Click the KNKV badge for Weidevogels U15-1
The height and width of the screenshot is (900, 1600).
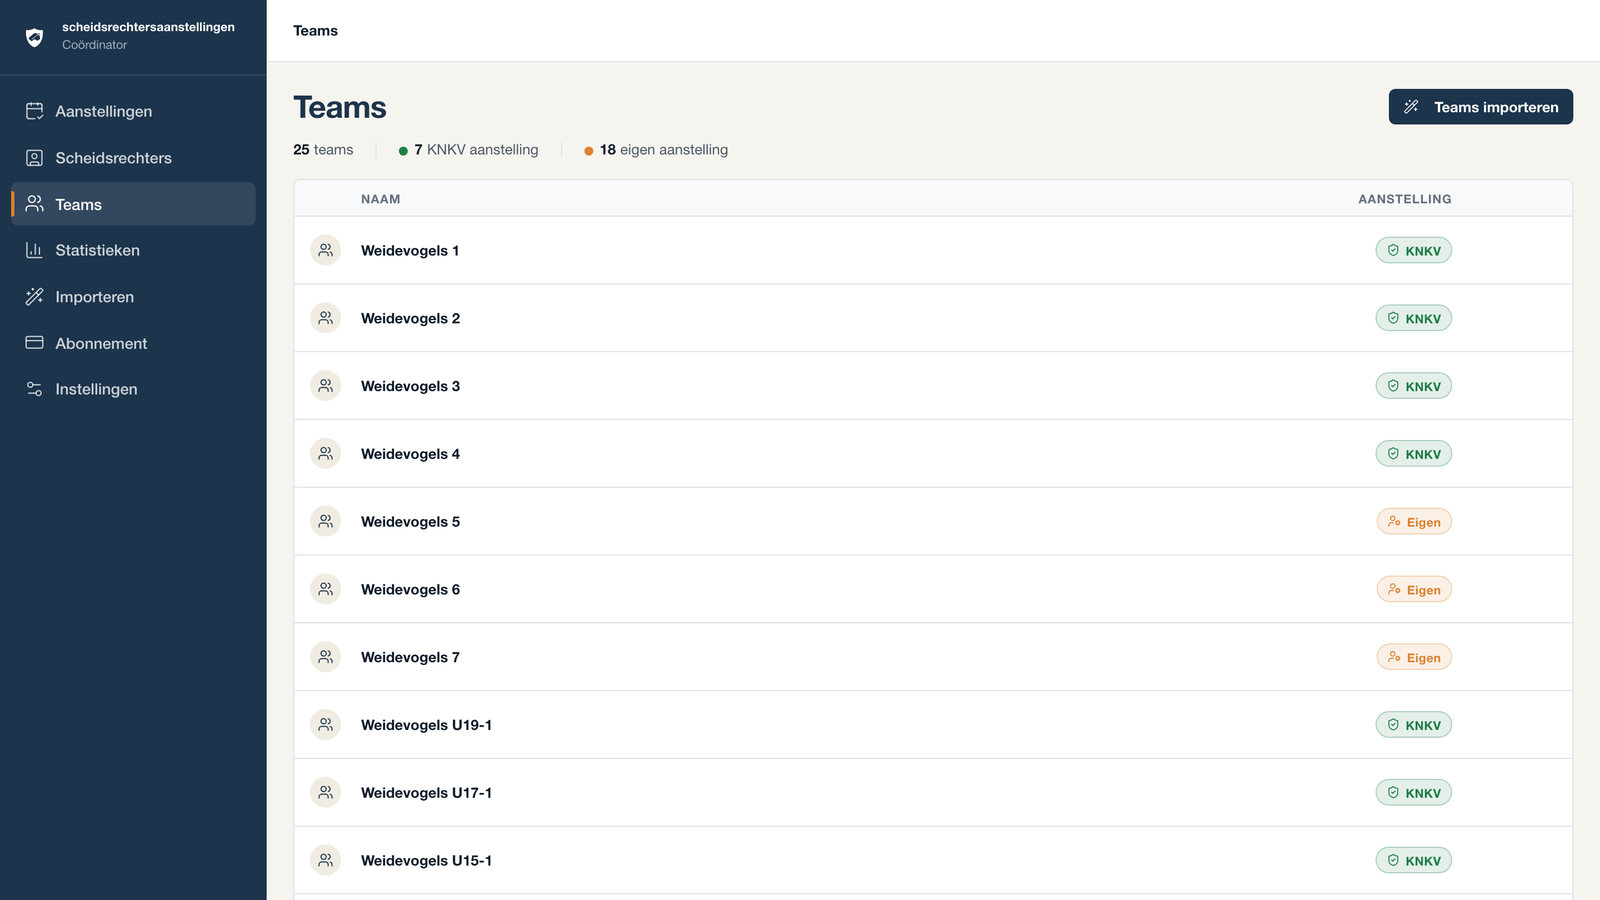(1413, 860)
